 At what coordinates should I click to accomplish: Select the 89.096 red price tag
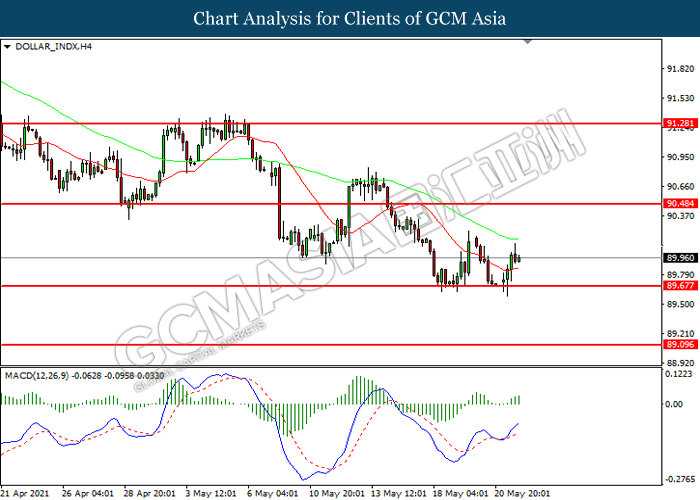pos(680,345)
